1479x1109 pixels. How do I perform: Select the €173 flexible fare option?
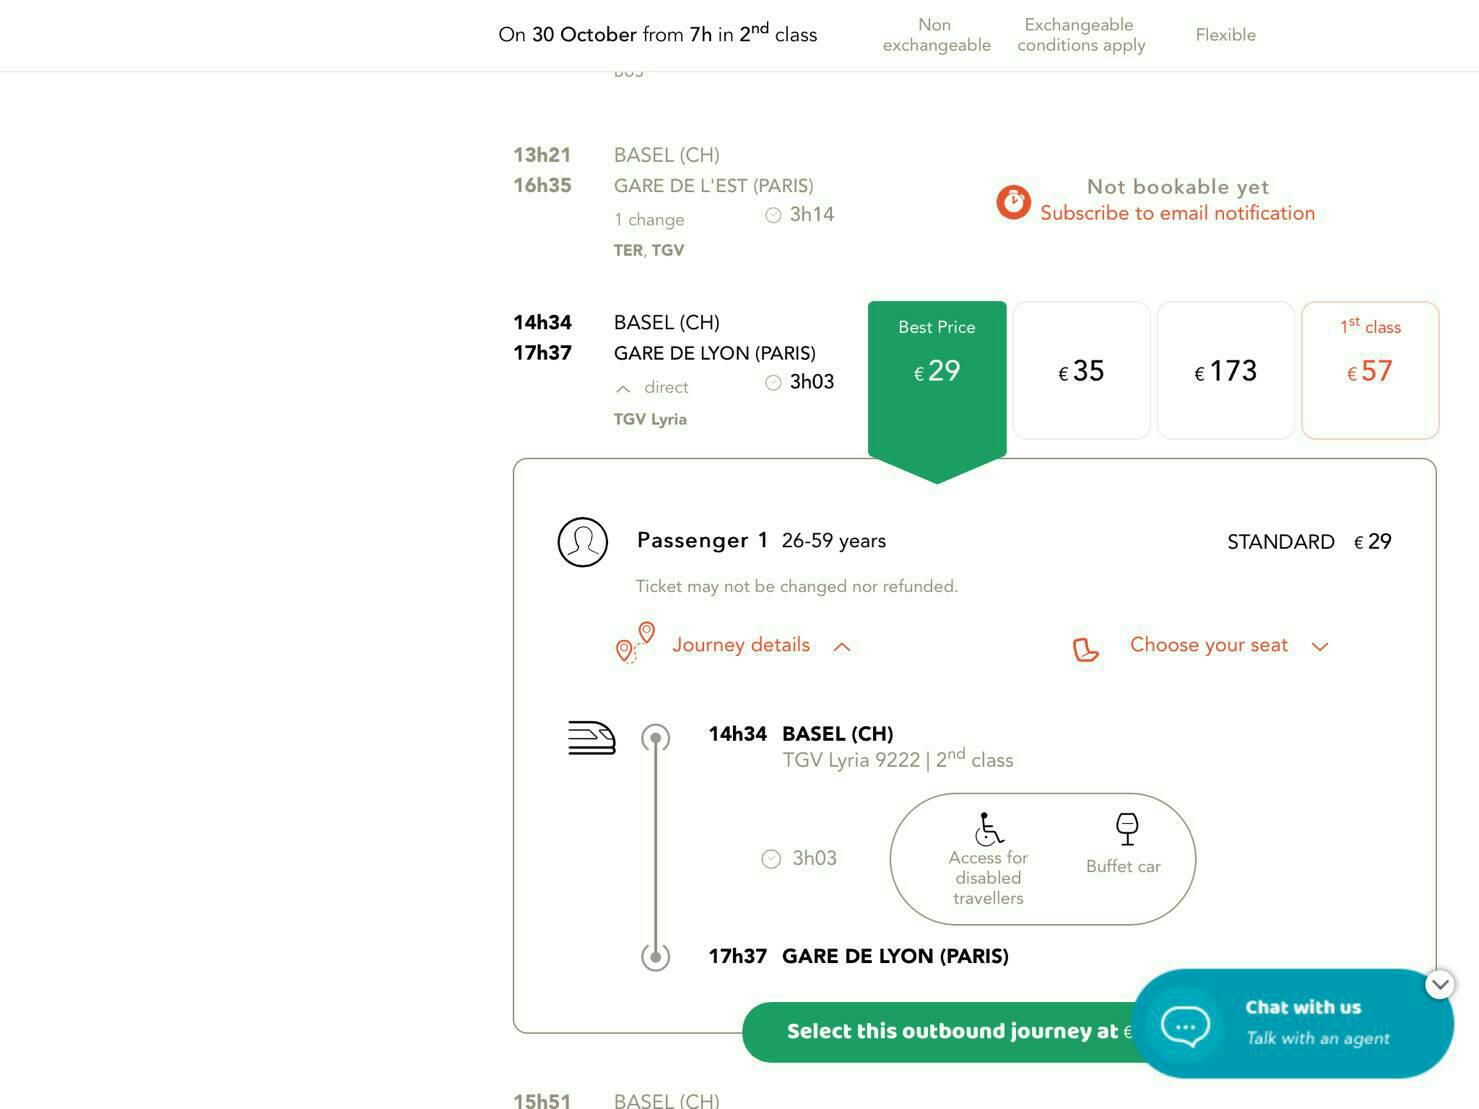(x=1226, y=371)
